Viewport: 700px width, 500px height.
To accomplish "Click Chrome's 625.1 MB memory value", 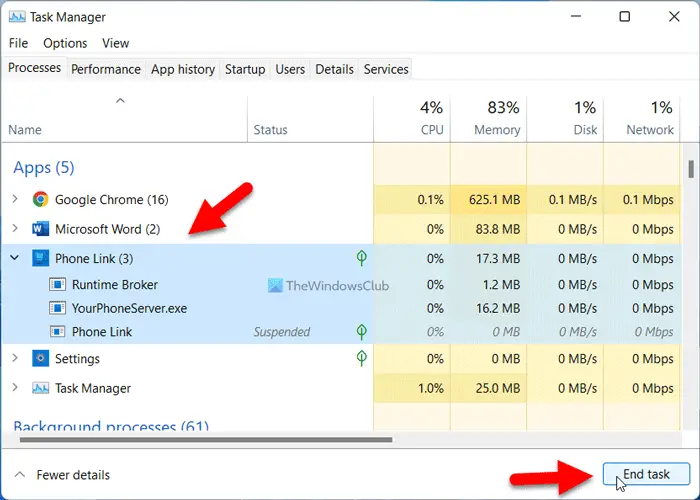I will [x=494, y=199].
